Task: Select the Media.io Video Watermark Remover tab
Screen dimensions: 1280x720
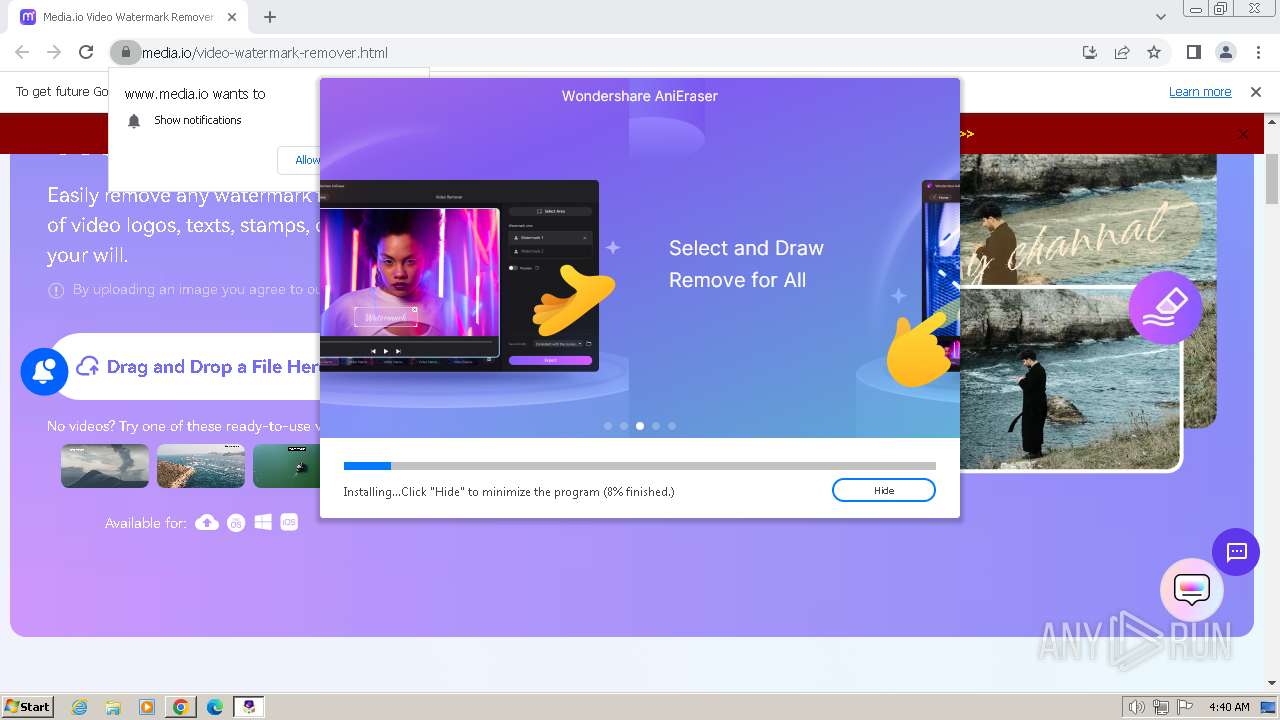Action: (128, 17)
